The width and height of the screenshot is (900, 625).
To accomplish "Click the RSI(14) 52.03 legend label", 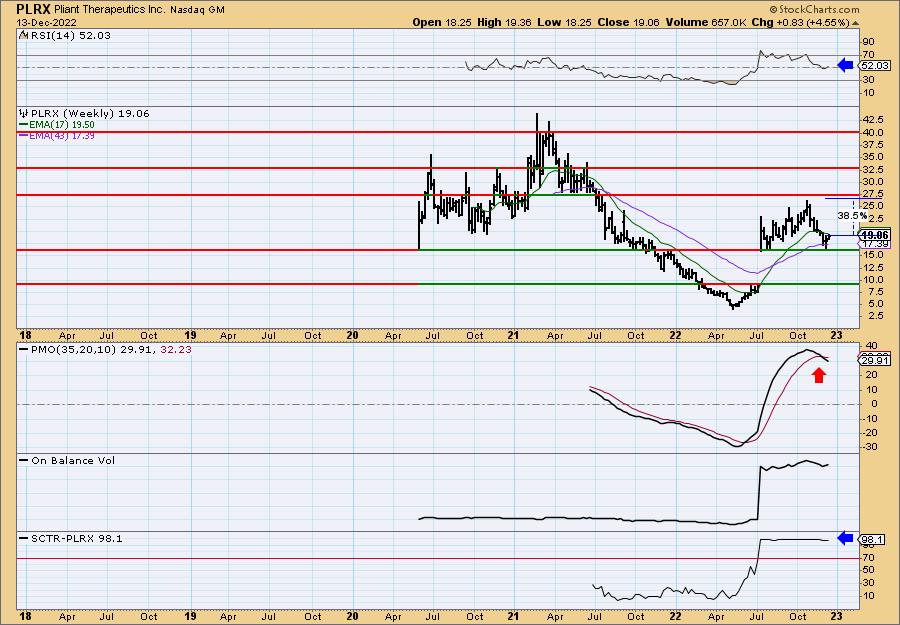I will pyautogui.click(x=71, y=35).
